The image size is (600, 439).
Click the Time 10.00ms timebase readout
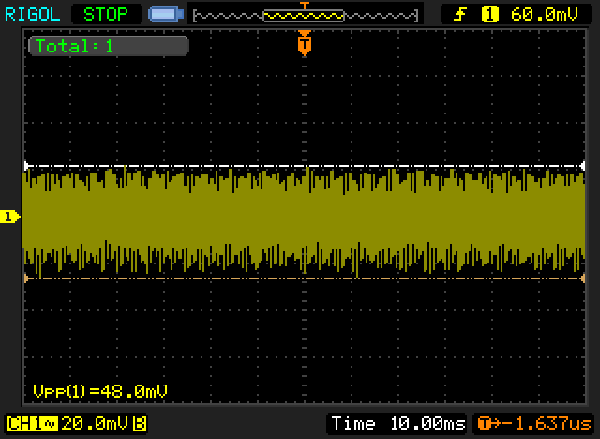click(398, 424)
